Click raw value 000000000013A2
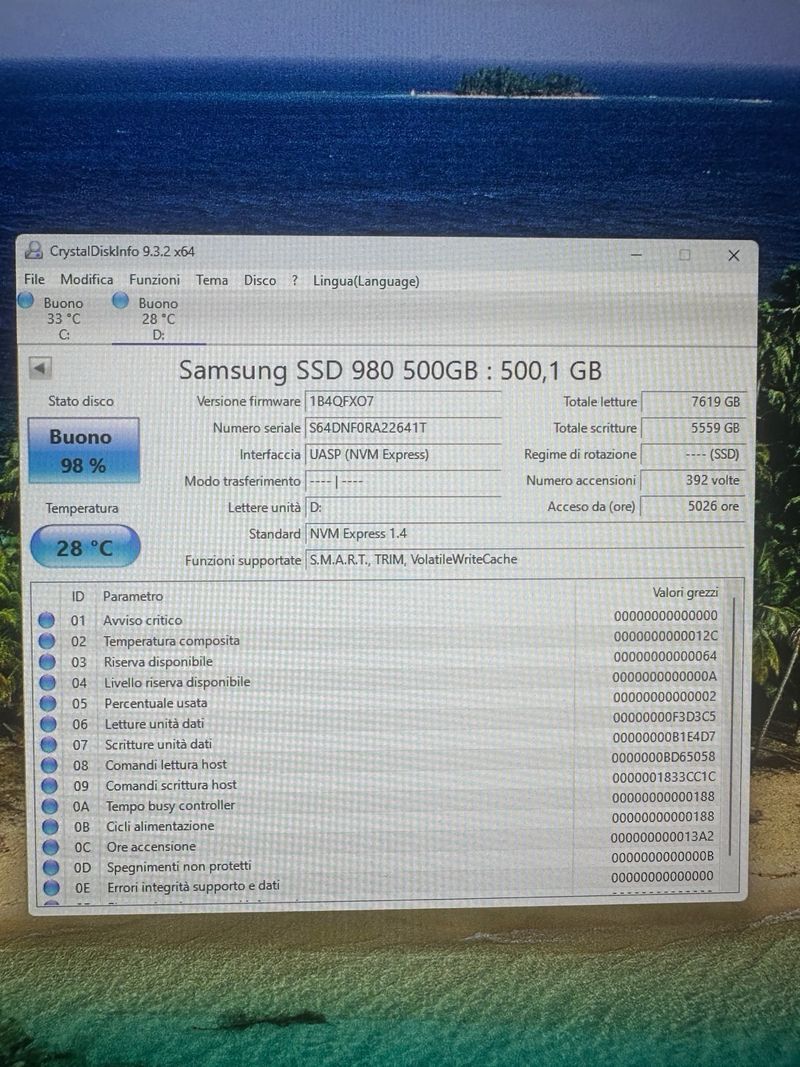 tap(662, 837)
